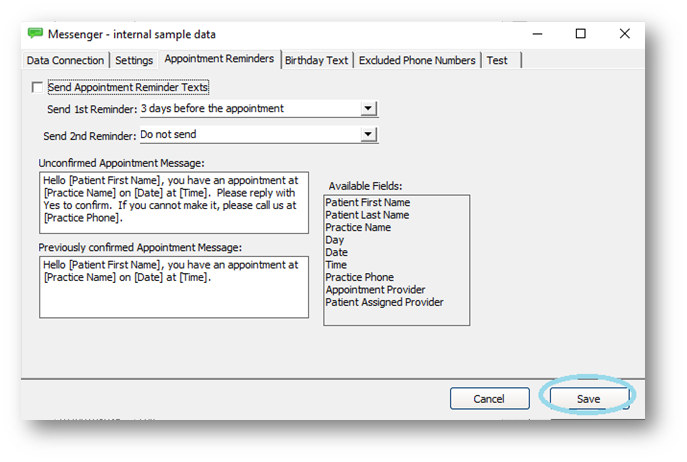Viewport: 687px width, 462px height.
Task: Click the '3 days before the appointment' value
Action: [212, 108]
